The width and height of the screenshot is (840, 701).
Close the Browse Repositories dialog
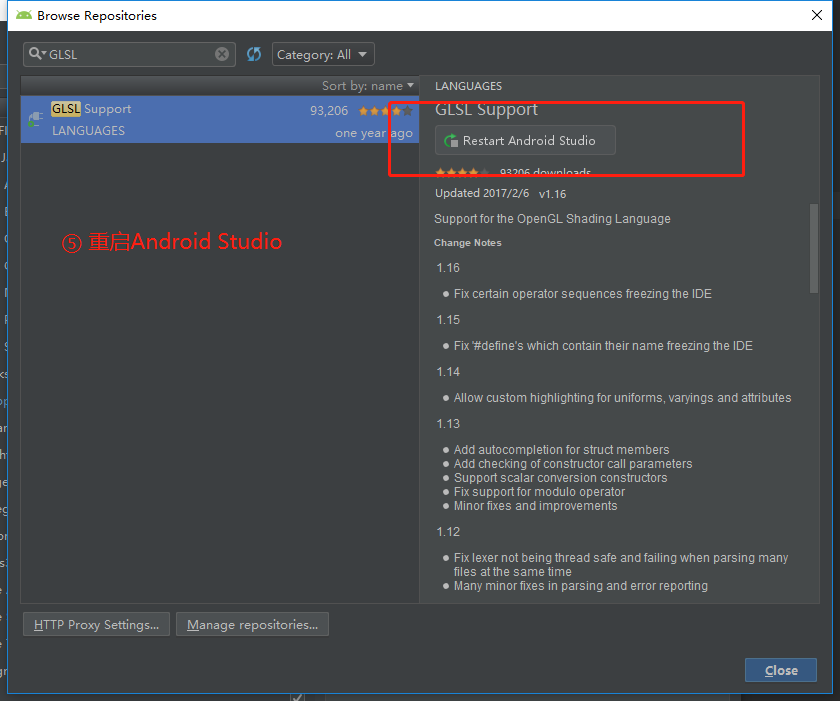coord(781,670)
